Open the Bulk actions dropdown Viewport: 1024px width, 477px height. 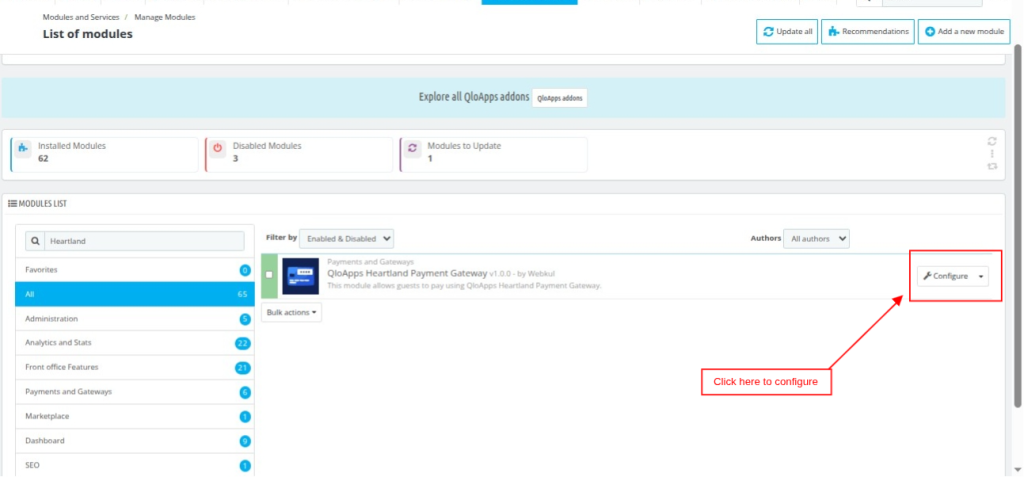pyautogui.click(x=291, y=312)
